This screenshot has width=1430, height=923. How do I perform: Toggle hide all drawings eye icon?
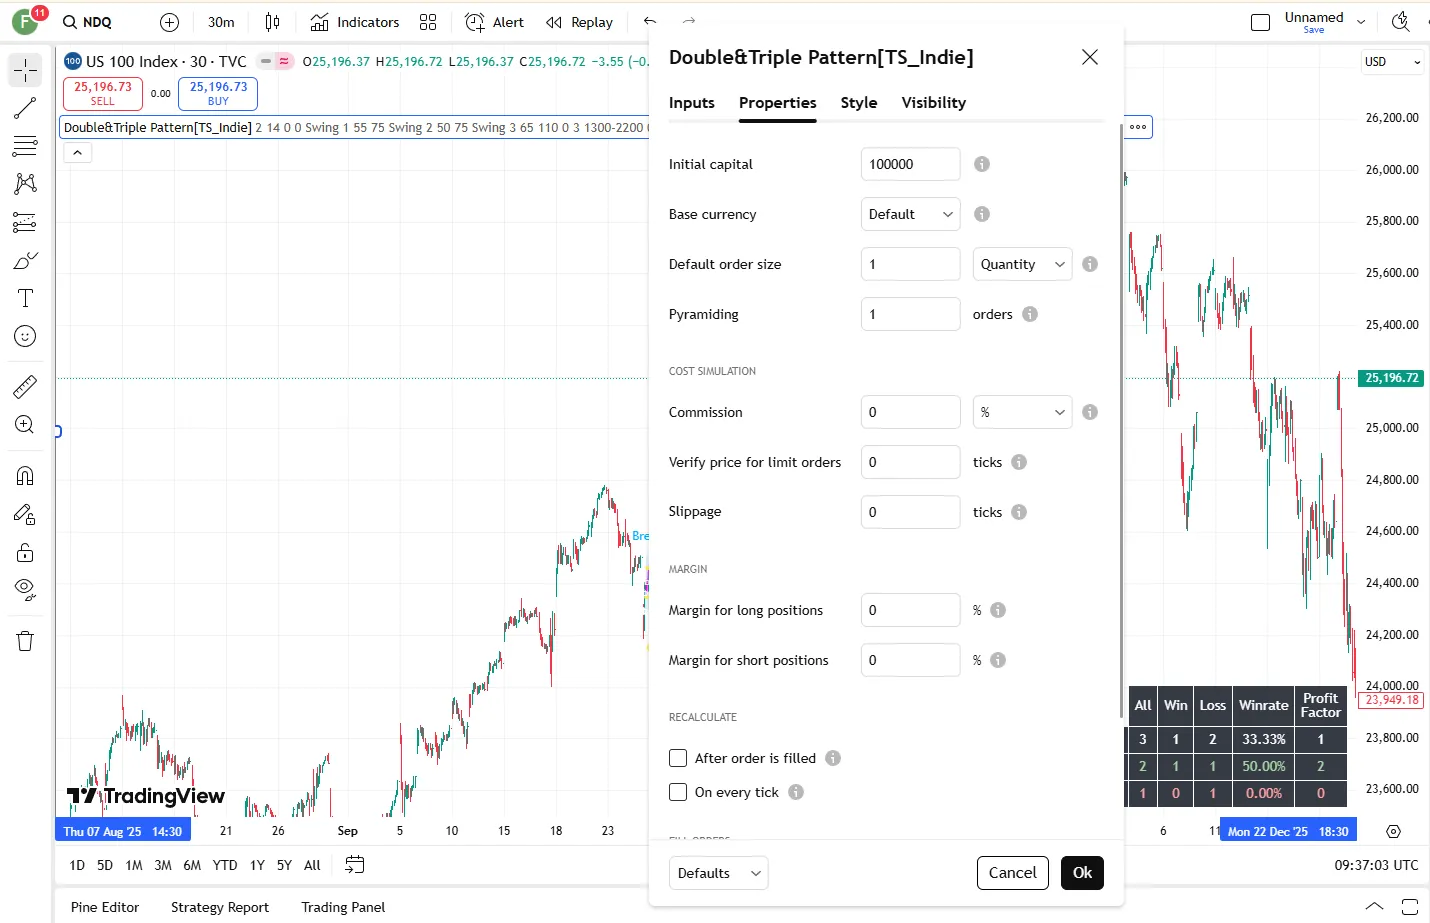25,588
